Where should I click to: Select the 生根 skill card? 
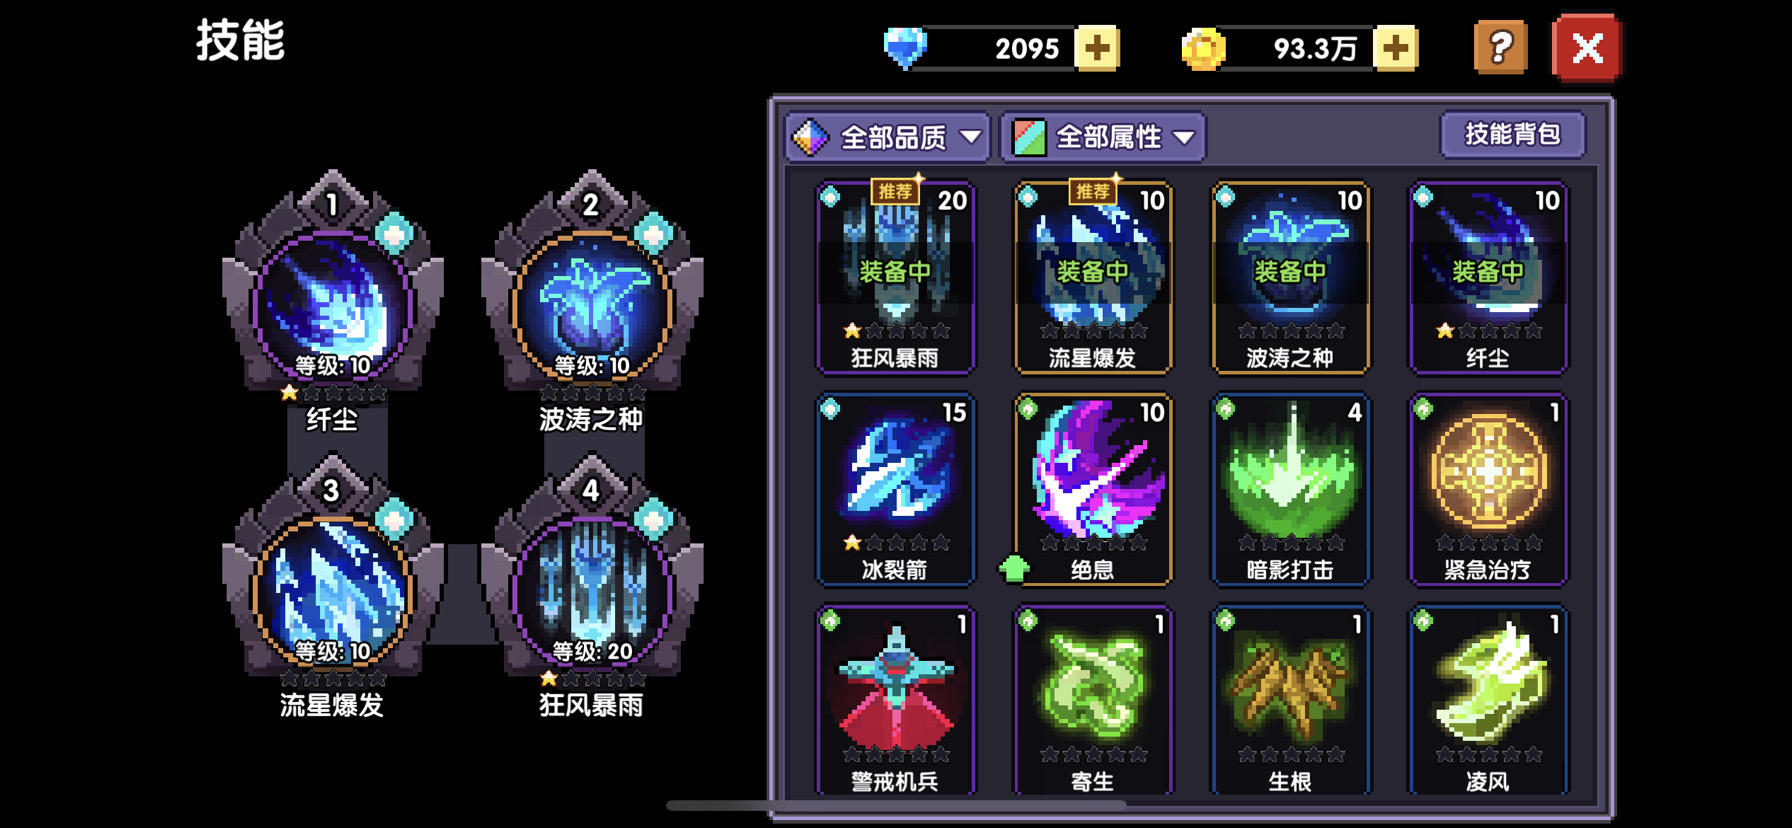(x=1290, y=700)
